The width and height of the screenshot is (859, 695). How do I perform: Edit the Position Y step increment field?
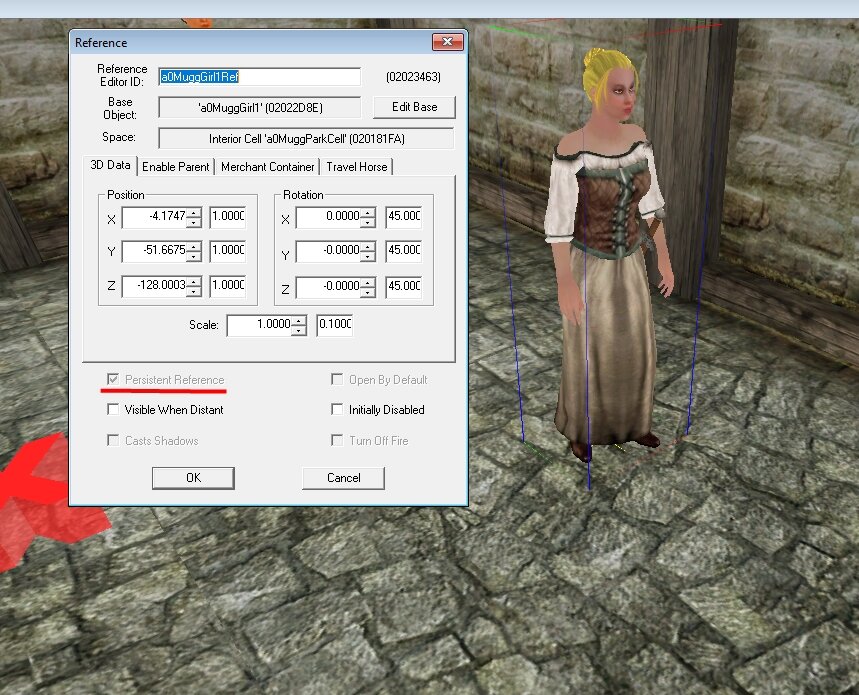click(228, 250)
